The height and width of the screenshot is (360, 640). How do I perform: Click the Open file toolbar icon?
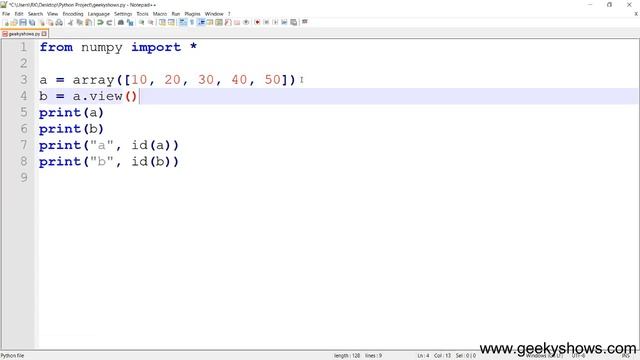click(x=14, y=22)
